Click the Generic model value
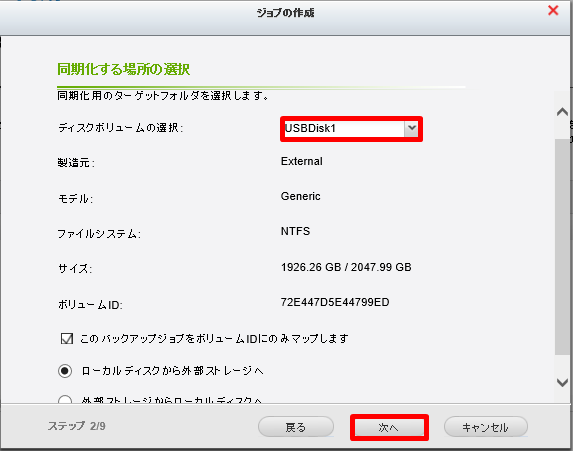This screenshot has height=451, width=573. tap(300, 196)
